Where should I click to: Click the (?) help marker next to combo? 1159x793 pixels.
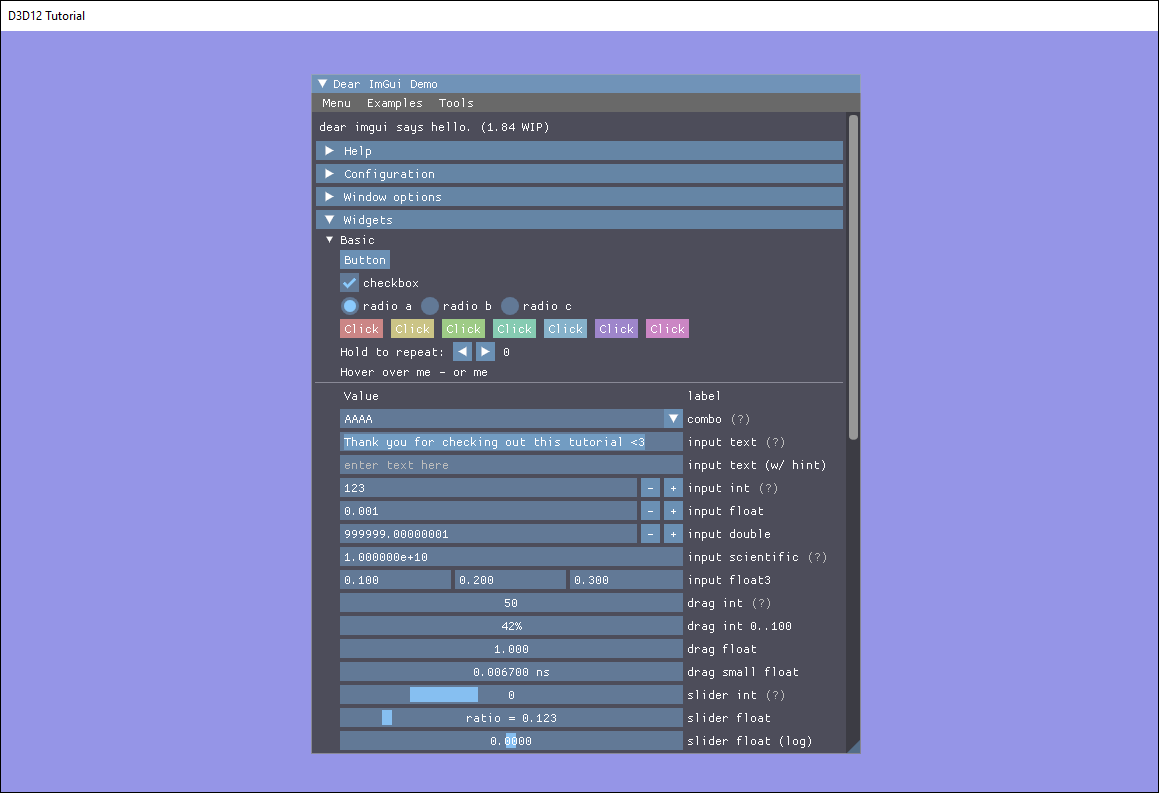click(740, 419)
